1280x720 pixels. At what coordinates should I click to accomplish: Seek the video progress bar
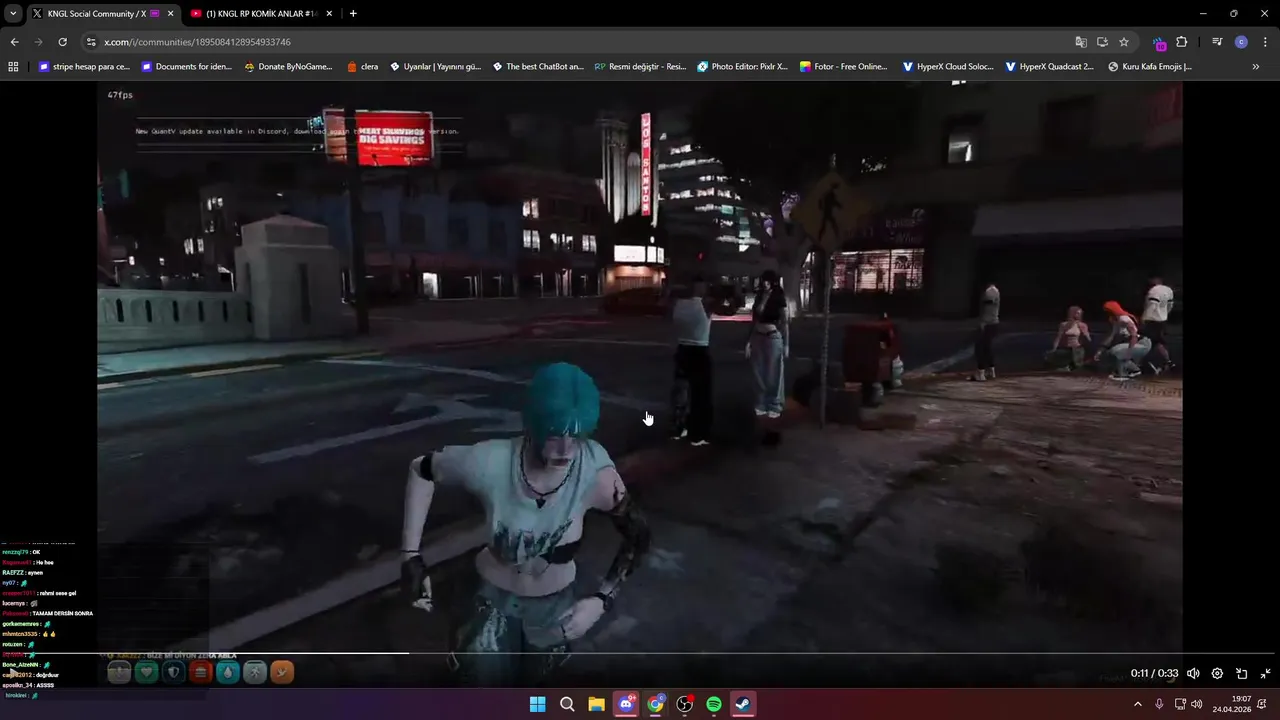(x=640, y=653)
